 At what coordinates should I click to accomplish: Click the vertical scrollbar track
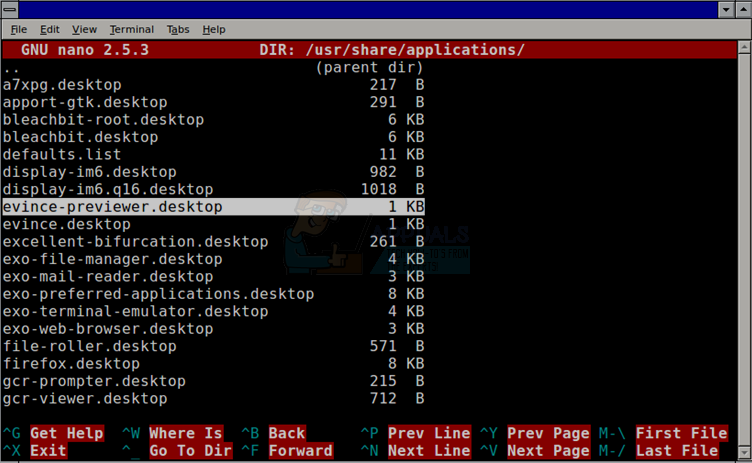coord(744,249)
